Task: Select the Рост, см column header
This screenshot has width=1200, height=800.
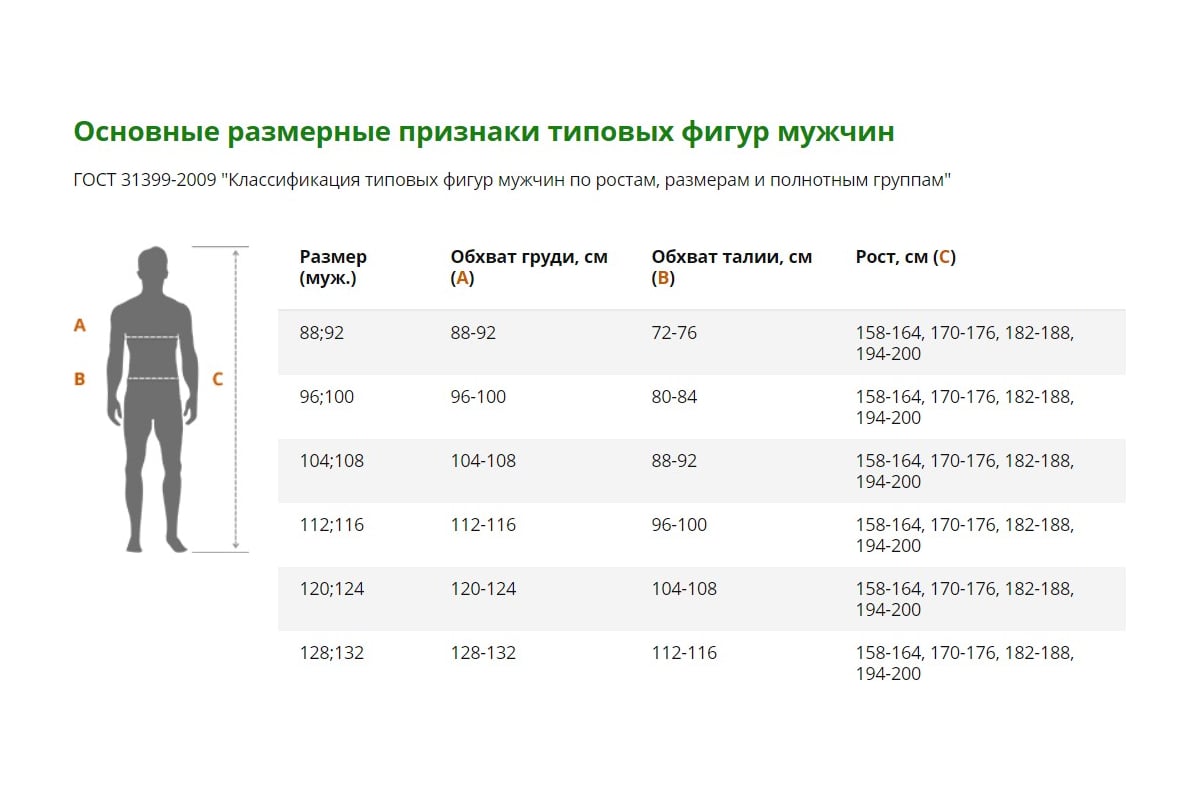Action: 905,257
